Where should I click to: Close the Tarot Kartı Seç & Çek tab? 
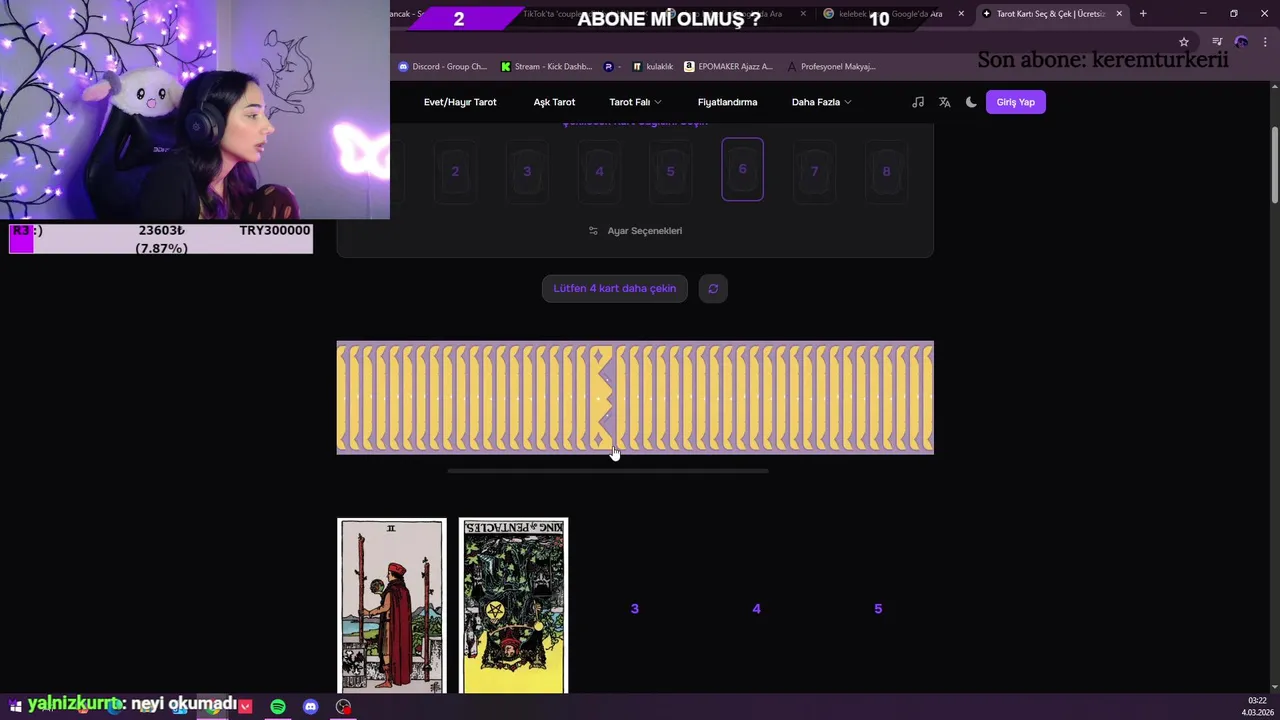[x=1119, y=14]
